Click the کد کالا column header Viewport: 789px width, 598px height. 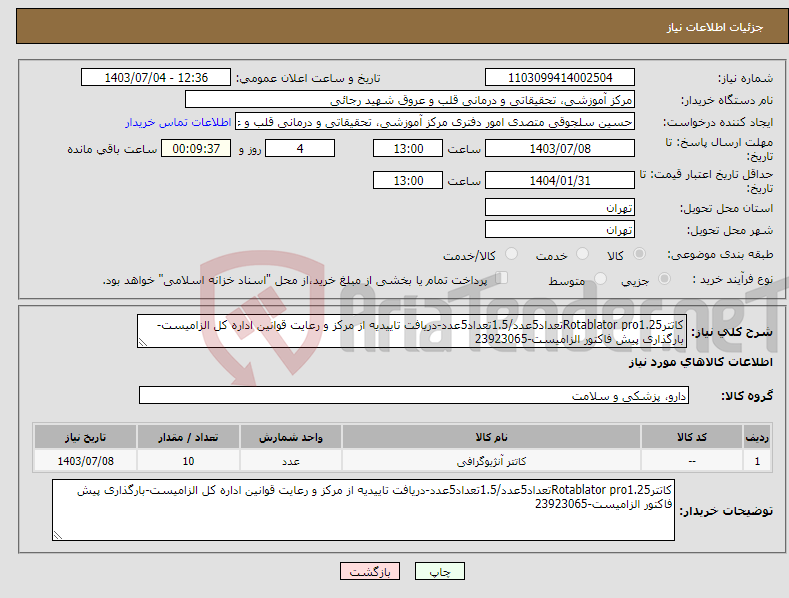(x=692, y=437)
